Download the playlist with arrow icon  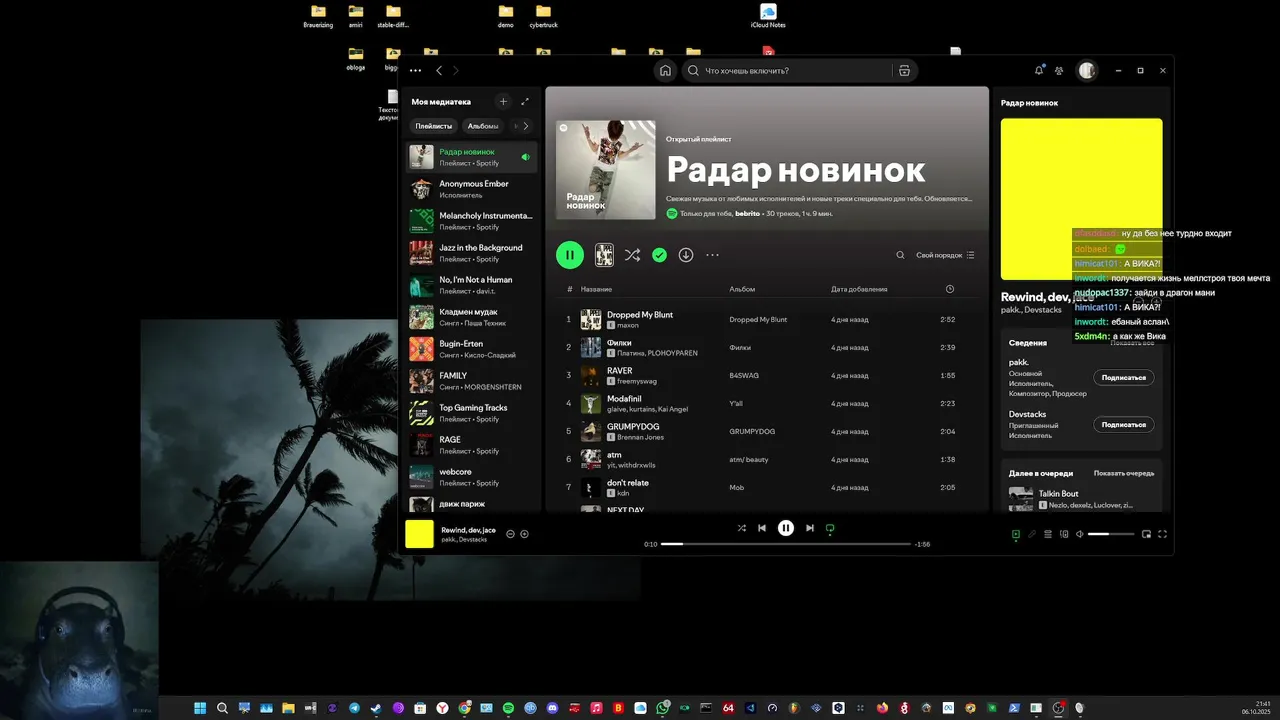686,255
